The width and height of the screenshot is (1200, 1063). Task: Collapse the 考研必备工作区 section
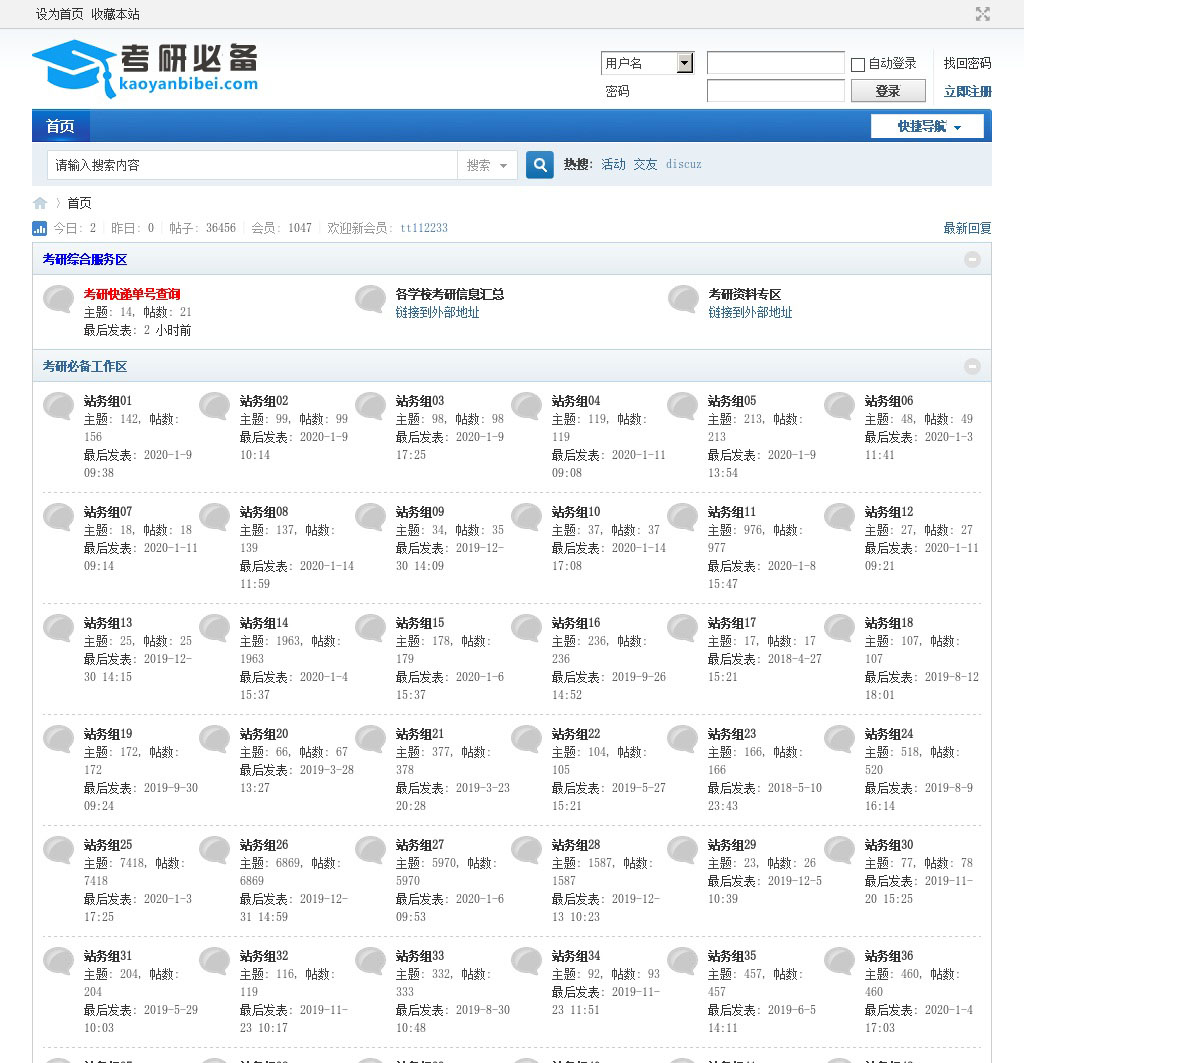972,367
